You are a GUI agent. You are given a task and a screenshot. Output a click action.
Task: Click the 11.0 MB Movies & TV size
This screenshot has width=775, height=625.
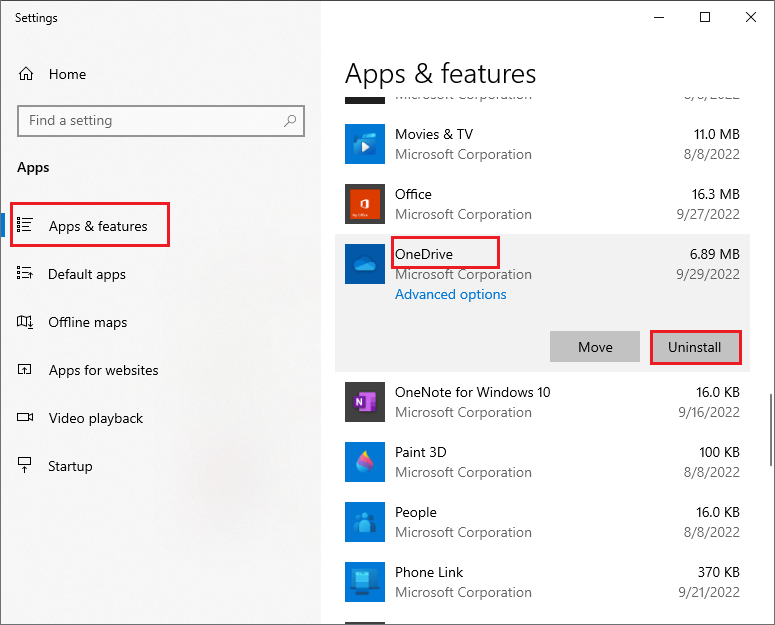click(717, 134)
